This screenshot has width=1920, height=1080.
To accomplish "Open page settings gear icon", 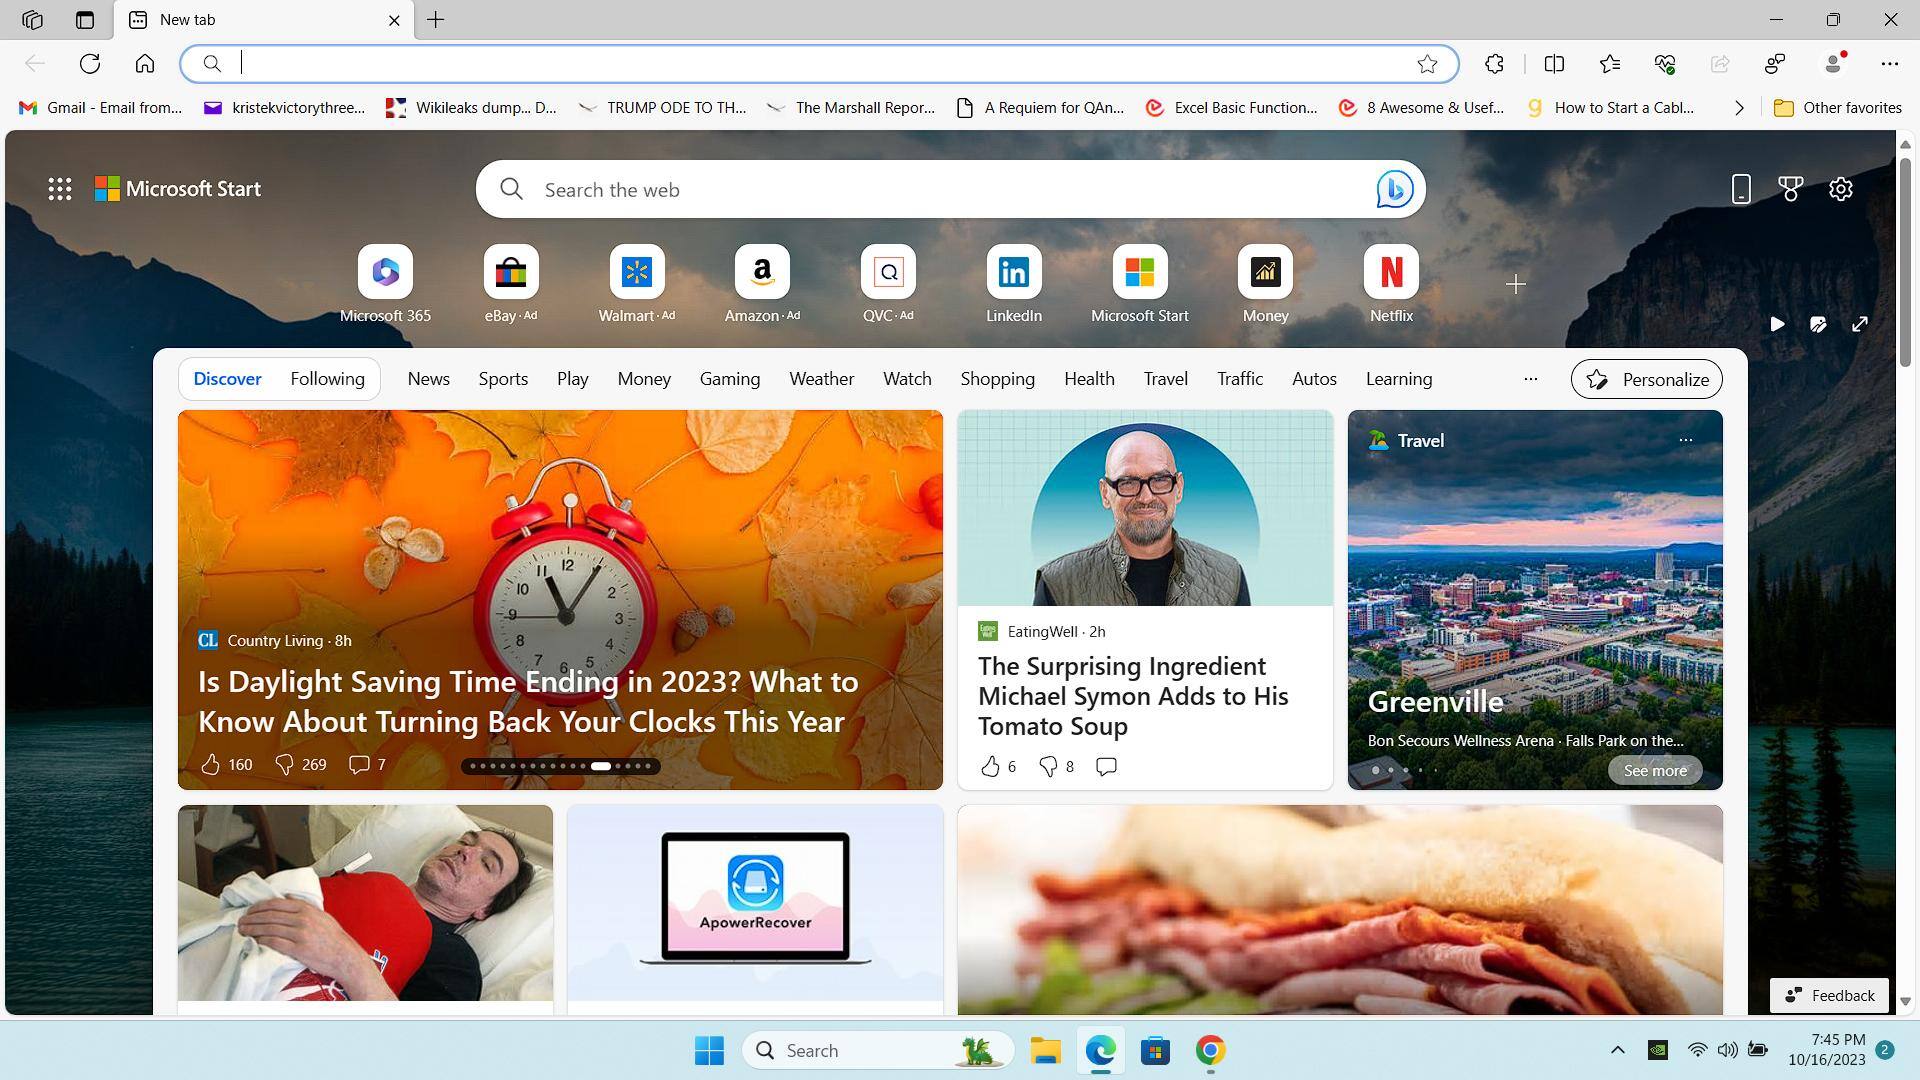I will (x=1841, y=189).
